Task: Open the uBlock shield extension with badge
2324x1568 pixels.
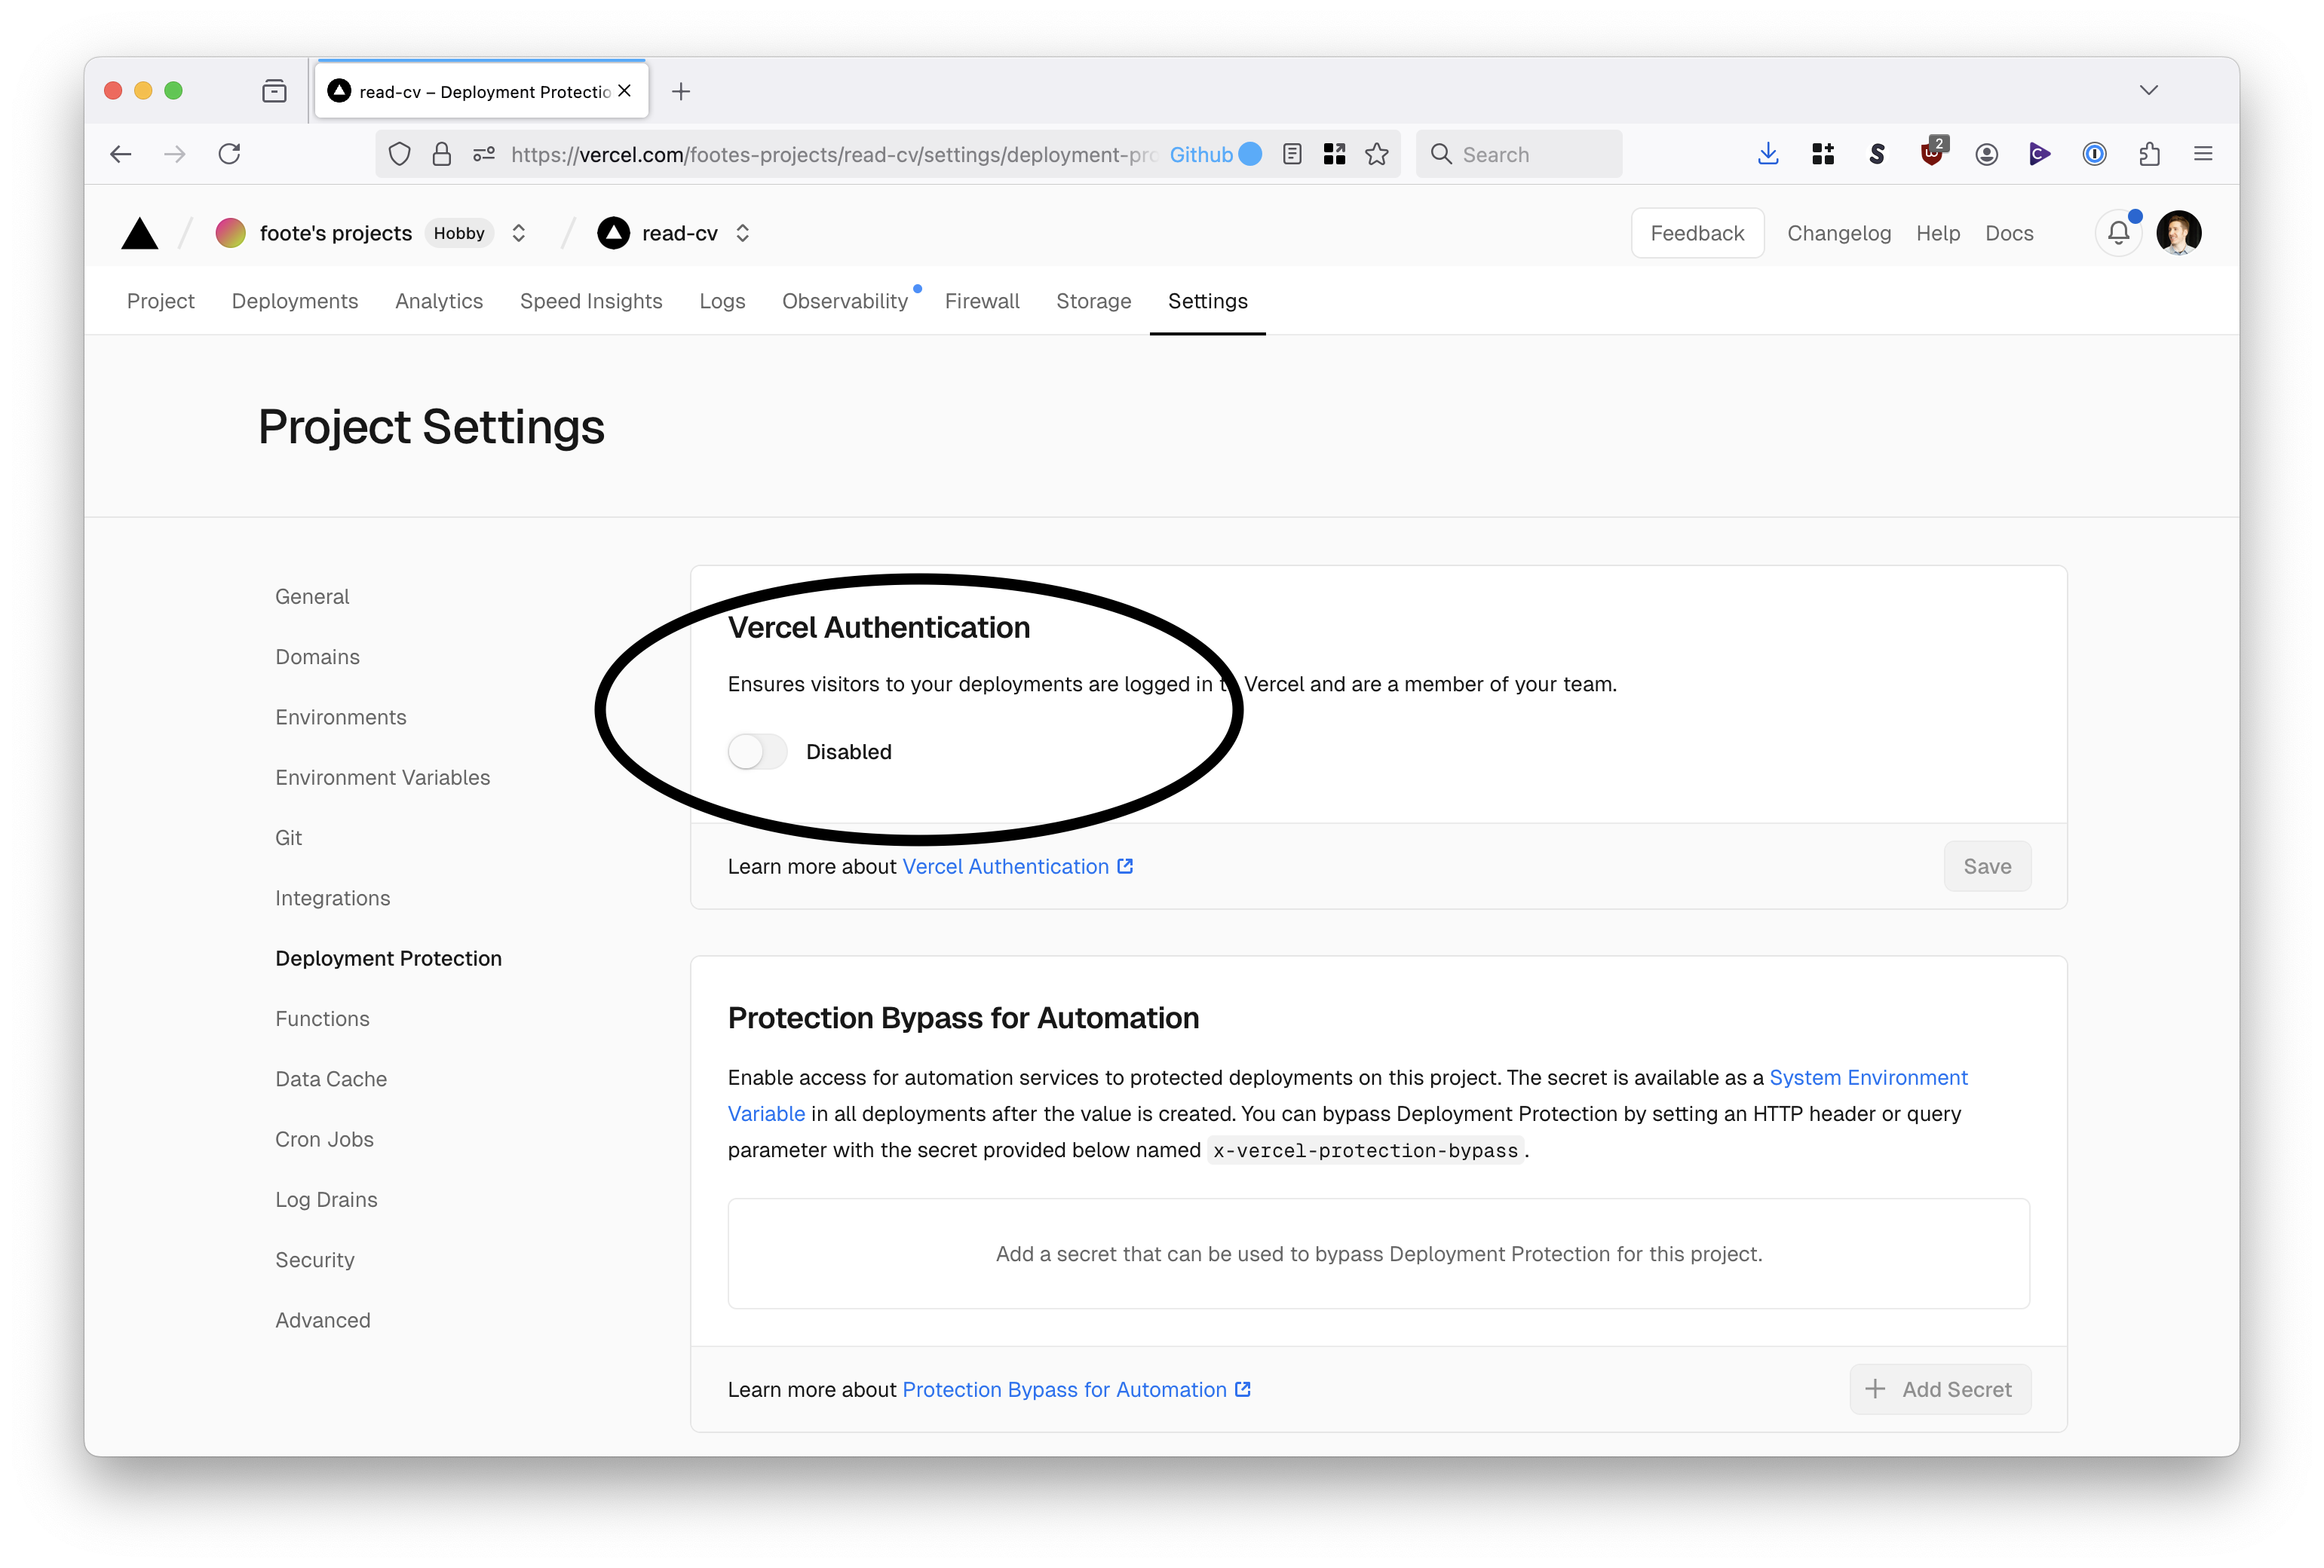Action: point(1932,152)
